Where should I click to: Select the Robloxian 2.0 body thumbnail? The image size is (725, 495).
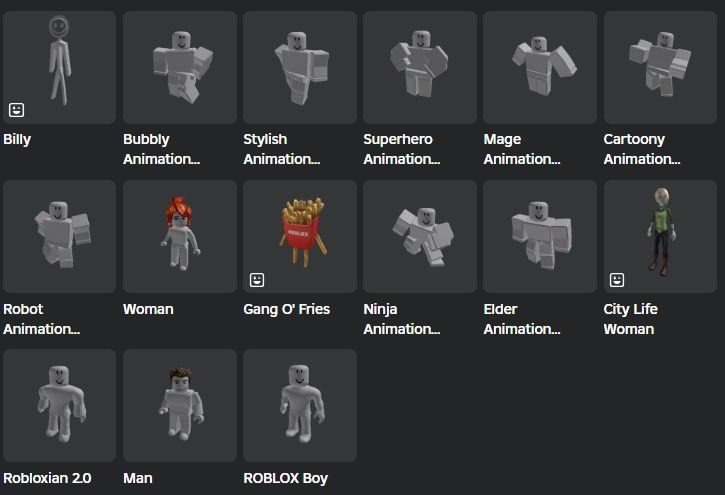[60, 405]
